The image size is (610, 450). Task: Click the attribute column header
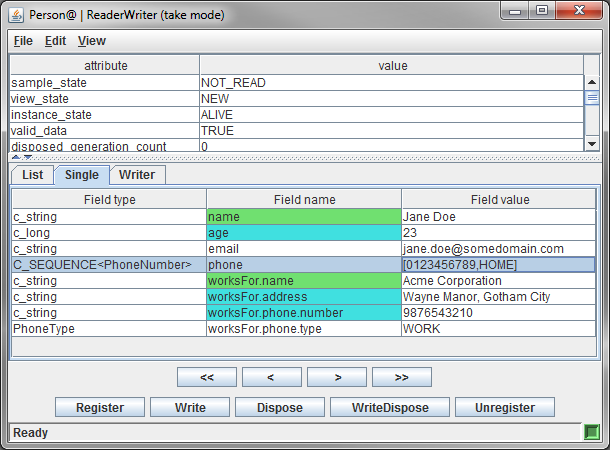105,65
